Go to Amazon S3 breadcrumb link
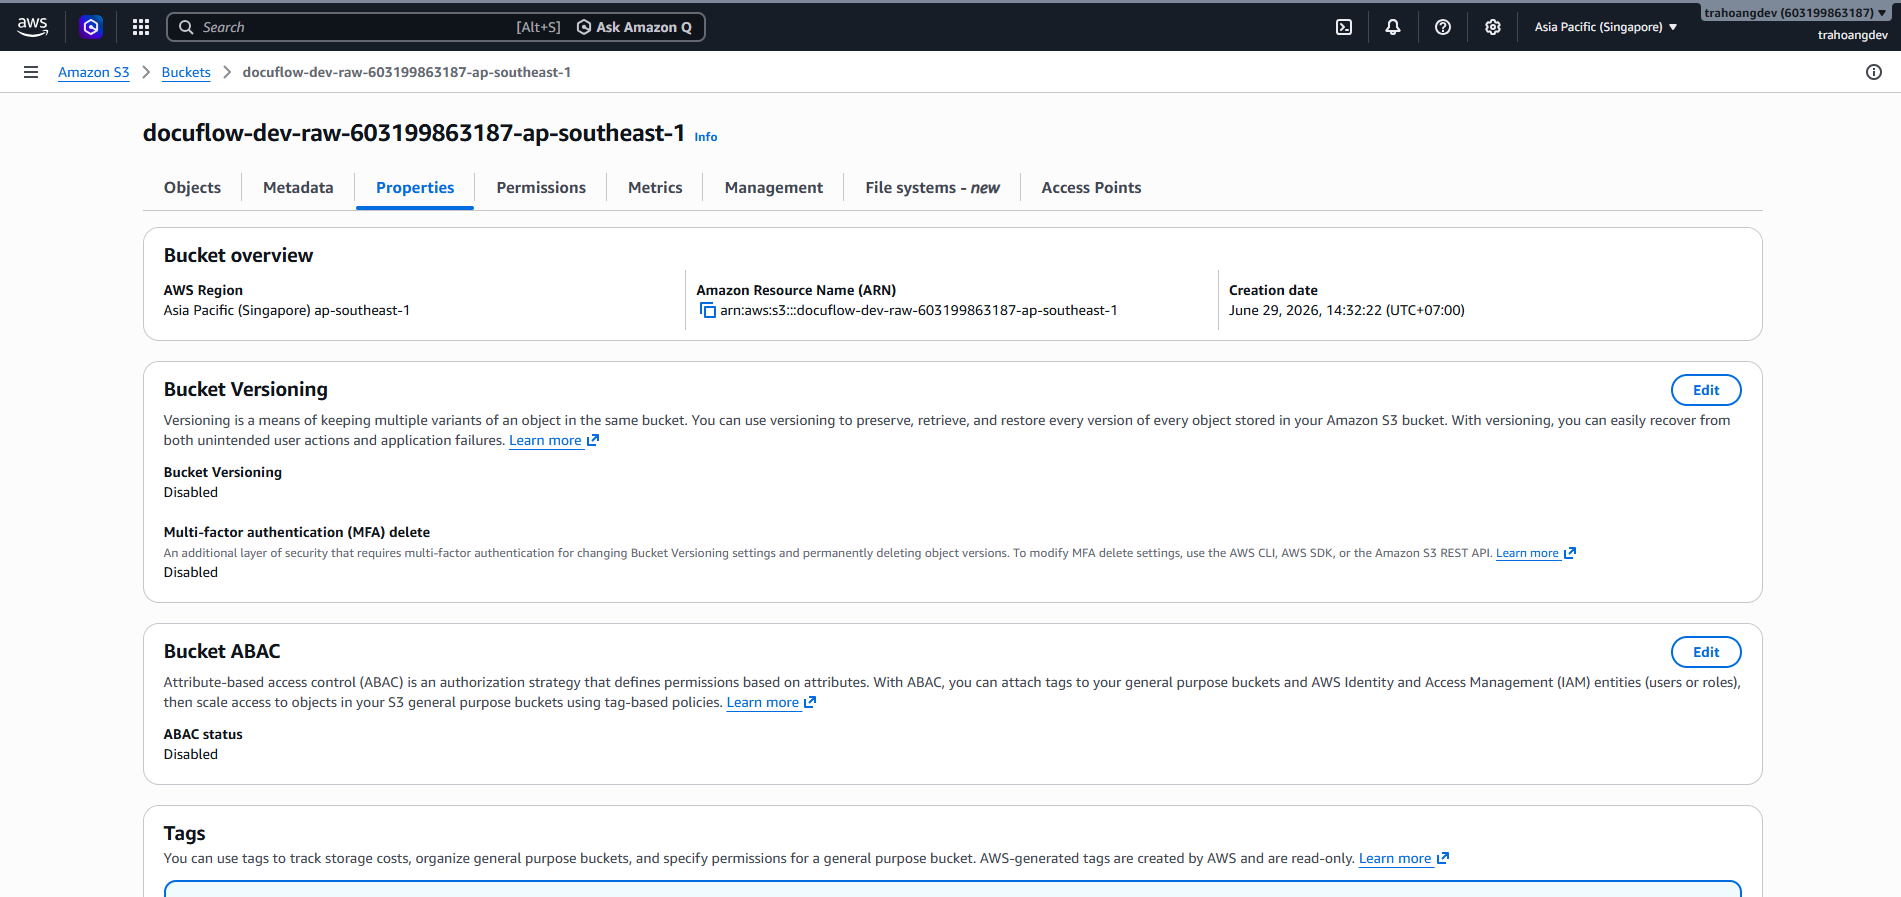 (x=94, y=72)
